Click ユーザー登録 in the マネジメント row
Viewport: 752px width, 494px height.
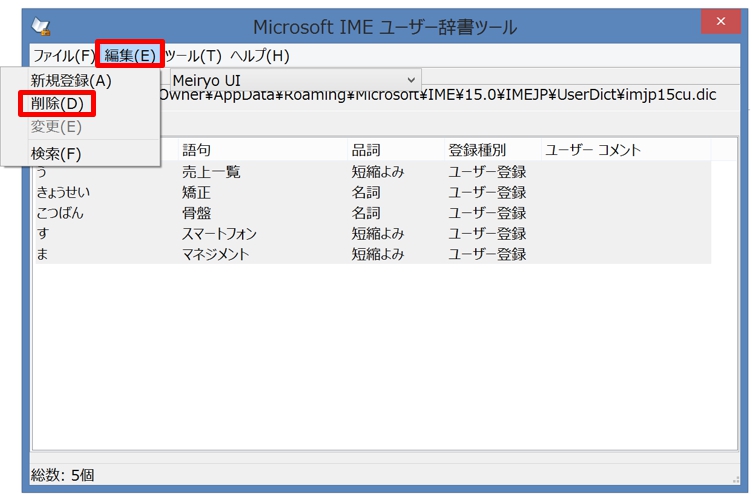[x=487, y=254]
